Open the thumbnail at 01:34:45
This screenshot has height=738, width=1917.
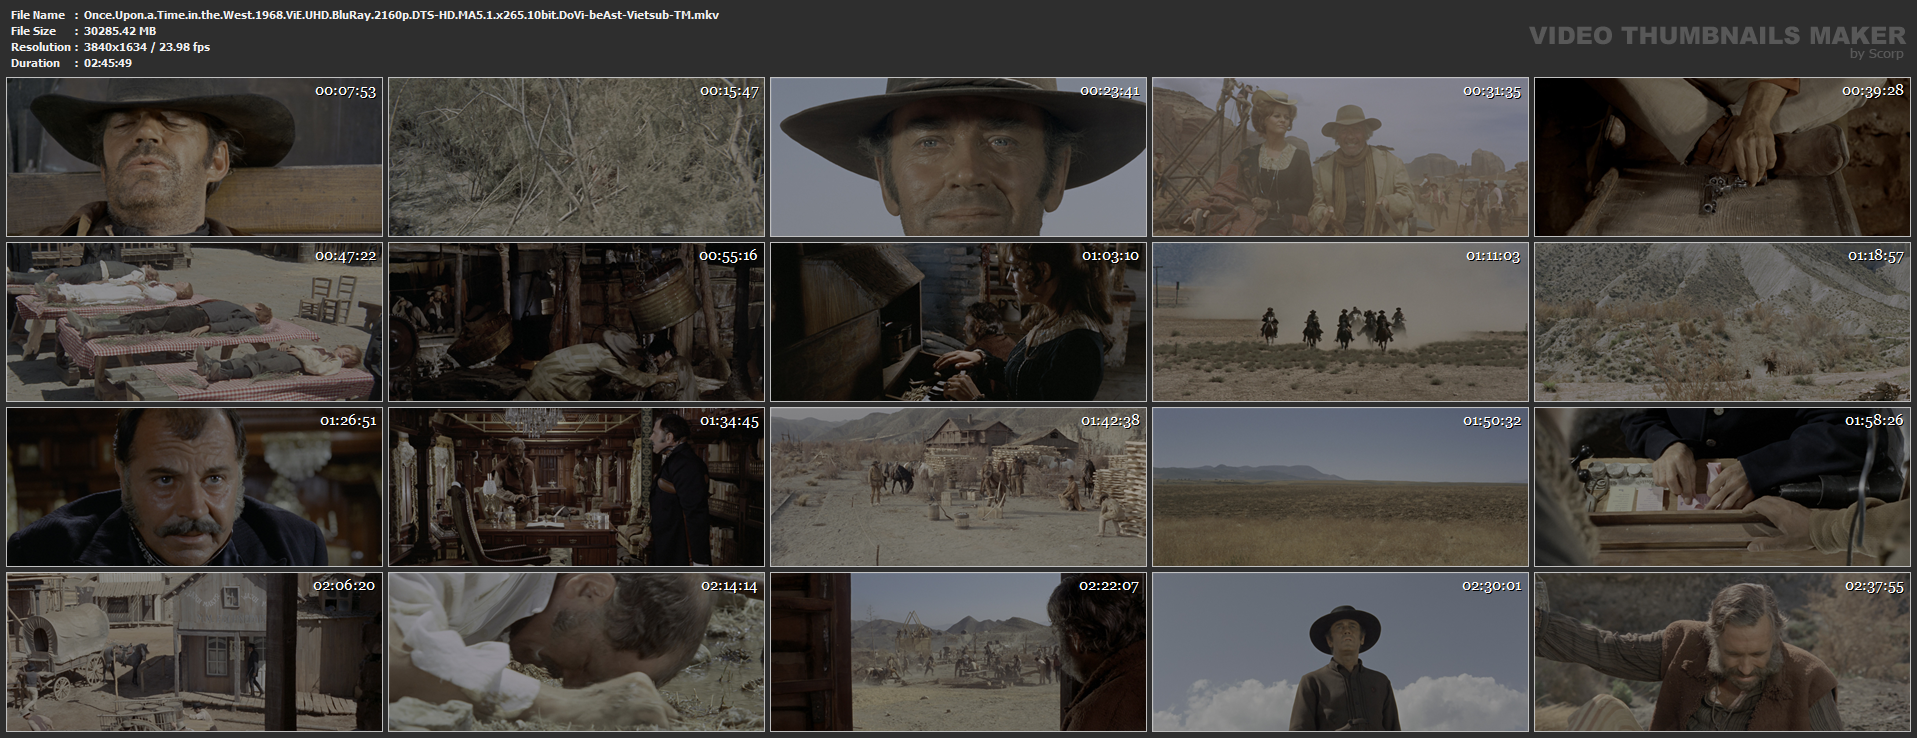click(576, 487)
